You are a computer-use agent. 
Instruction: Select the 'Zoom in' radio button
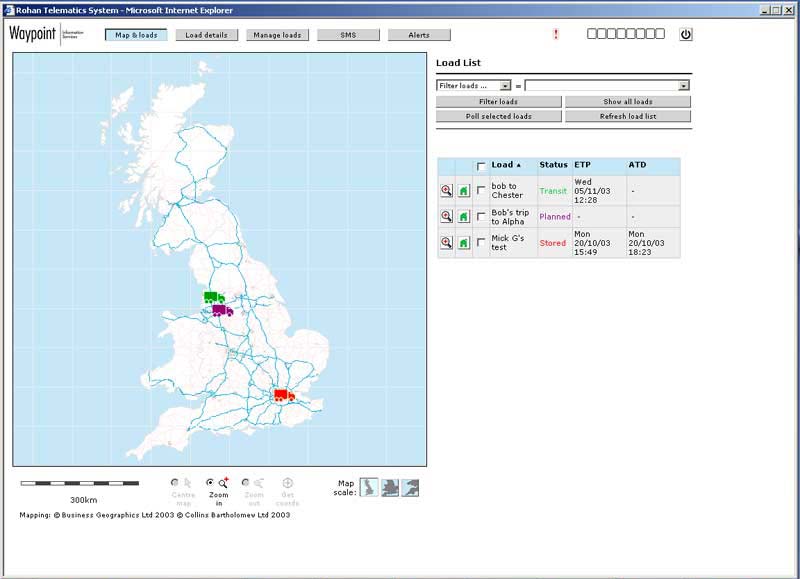[x=210, y=482]
